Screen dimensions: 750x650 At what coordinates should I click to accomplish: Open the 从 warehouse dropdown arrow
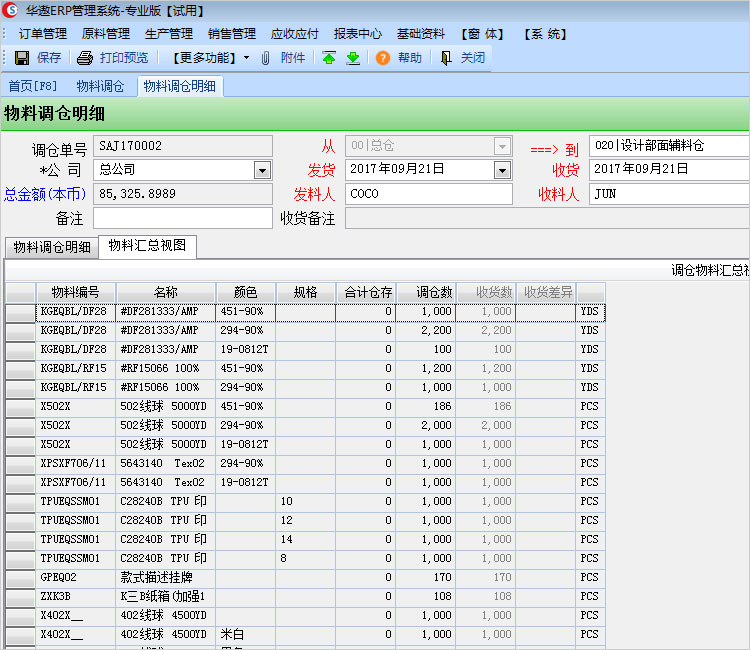[x=502, y=146]
